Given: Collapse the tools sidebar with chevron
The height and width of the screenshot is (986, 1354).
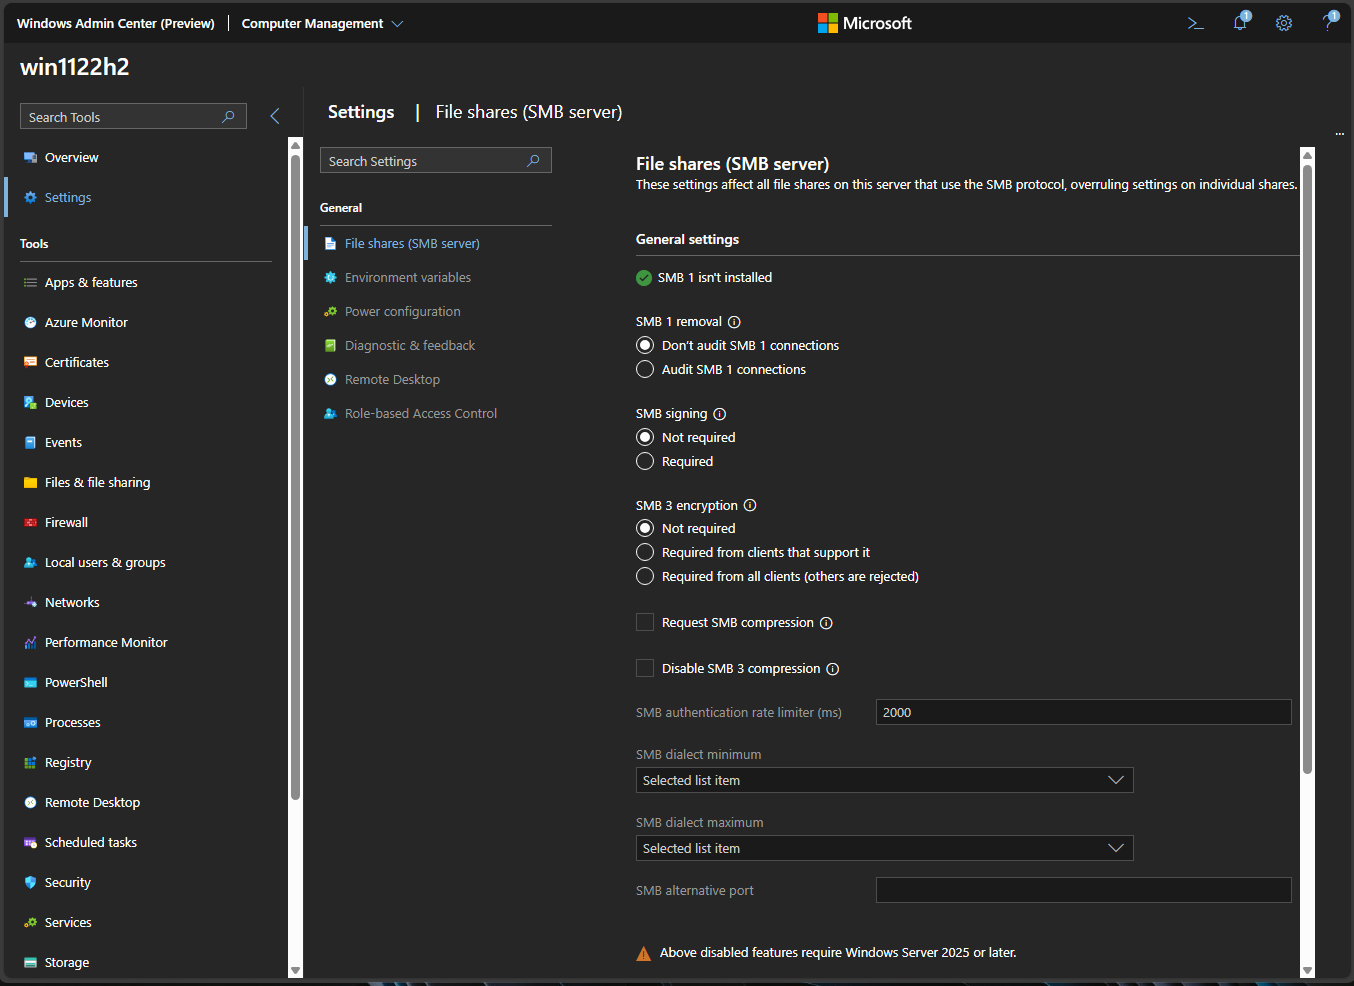Looking at the screenshot, I should click(x=275, y=116).
